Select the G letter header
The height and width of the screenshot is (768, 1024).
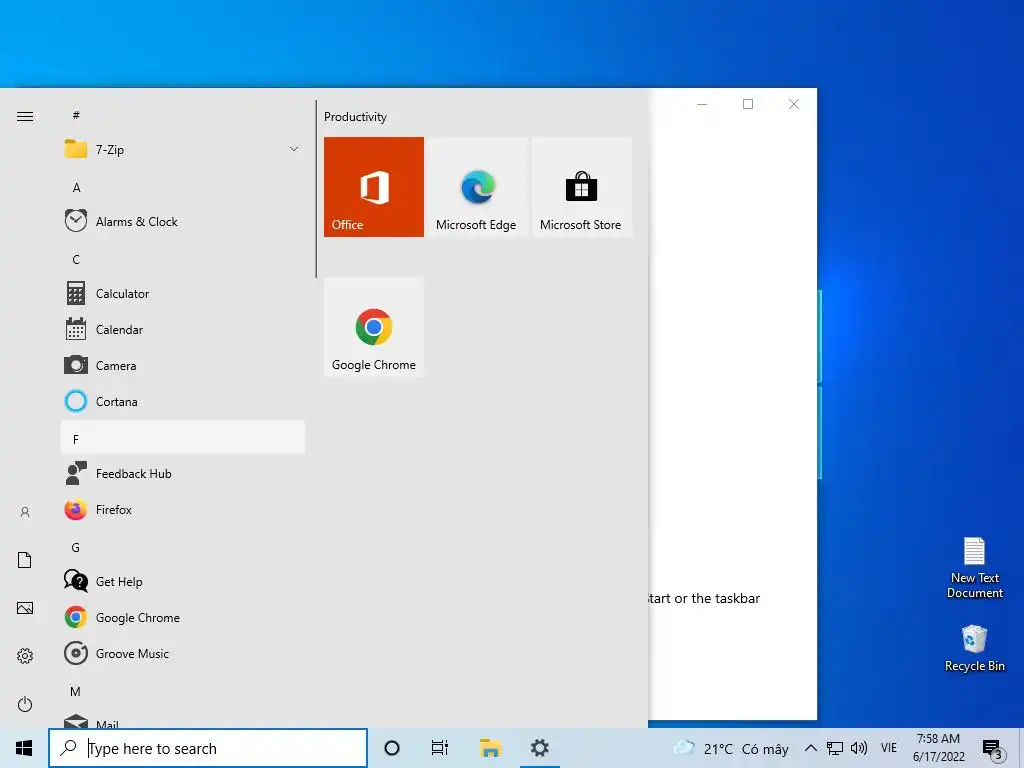pos(183,547)
